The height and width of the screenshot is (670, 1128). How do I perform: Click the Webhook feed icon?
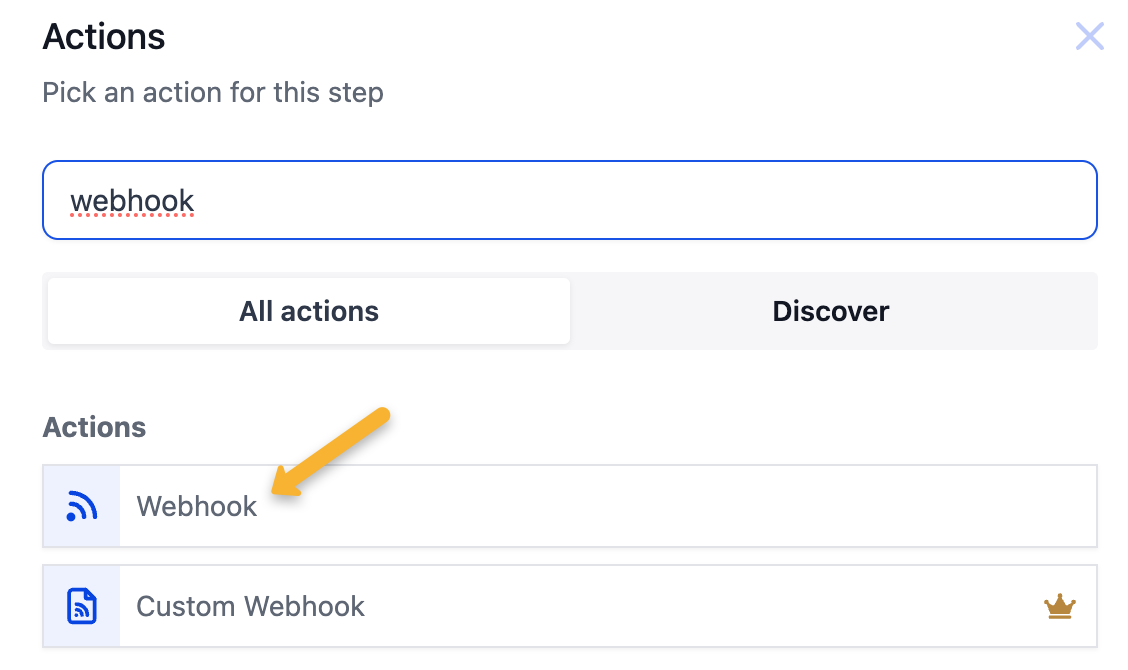tap(81, 506)
